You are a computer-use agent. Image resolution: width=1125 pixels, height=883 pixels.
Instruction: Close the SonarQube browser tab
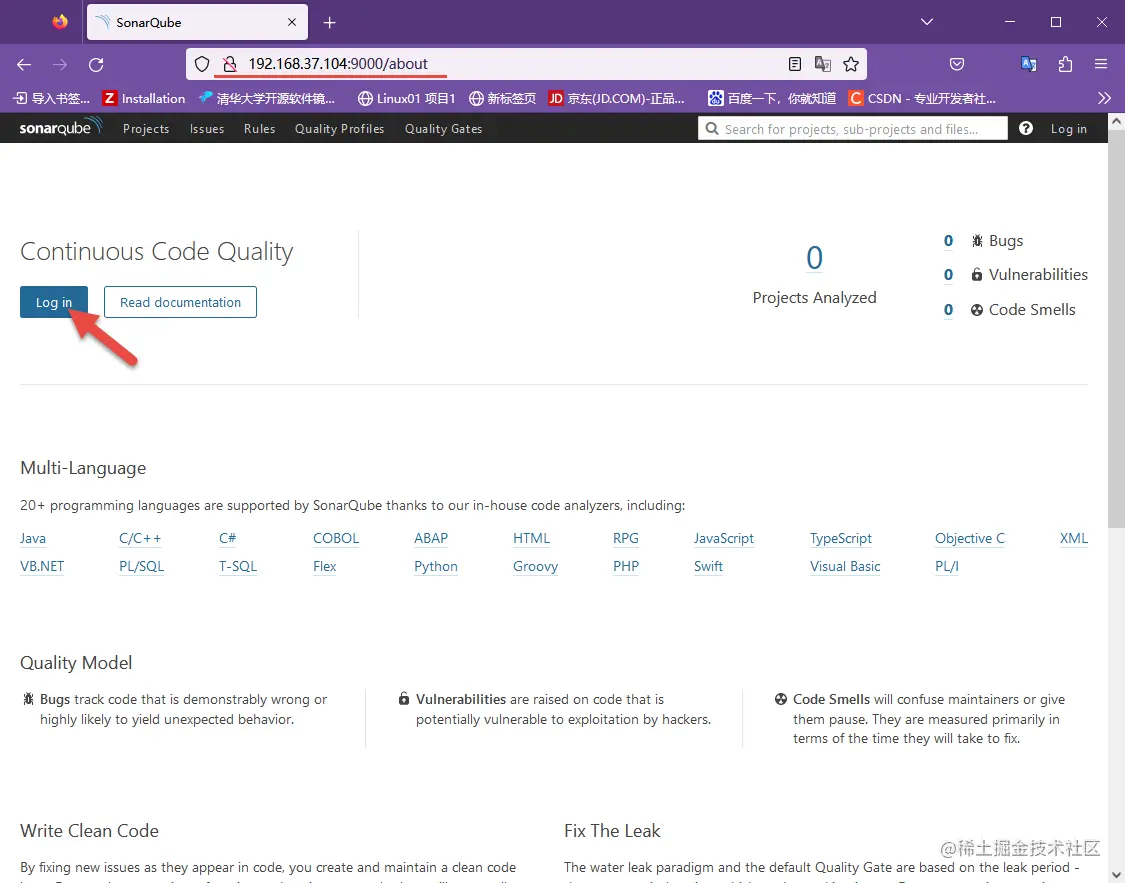pos(292,22)
